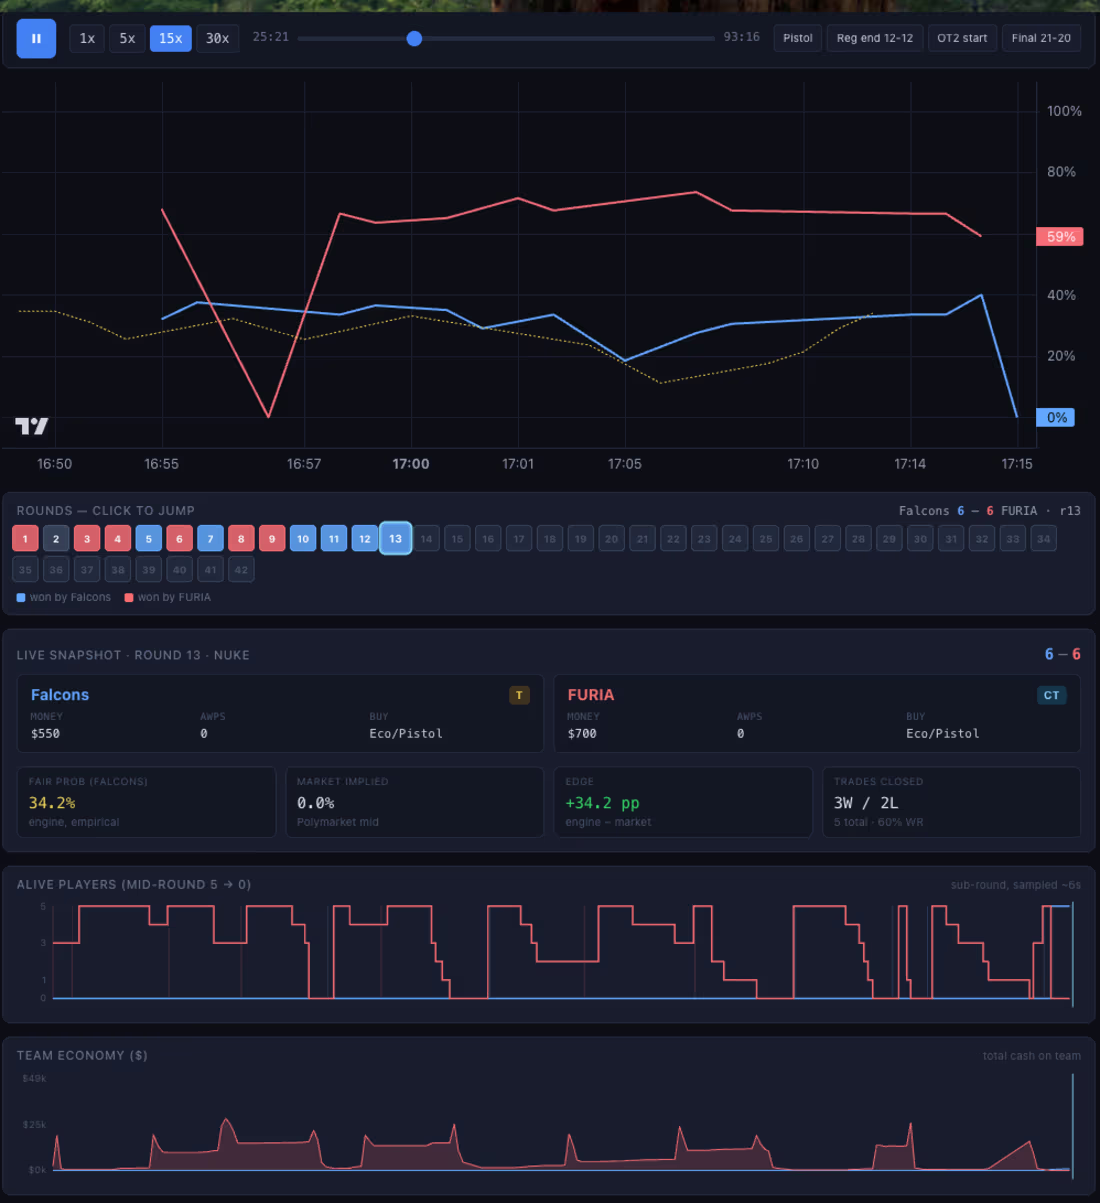This screenshot has height=1203, width=1100.
Task: Jump to round 16
Action: (x=488, y=539)
